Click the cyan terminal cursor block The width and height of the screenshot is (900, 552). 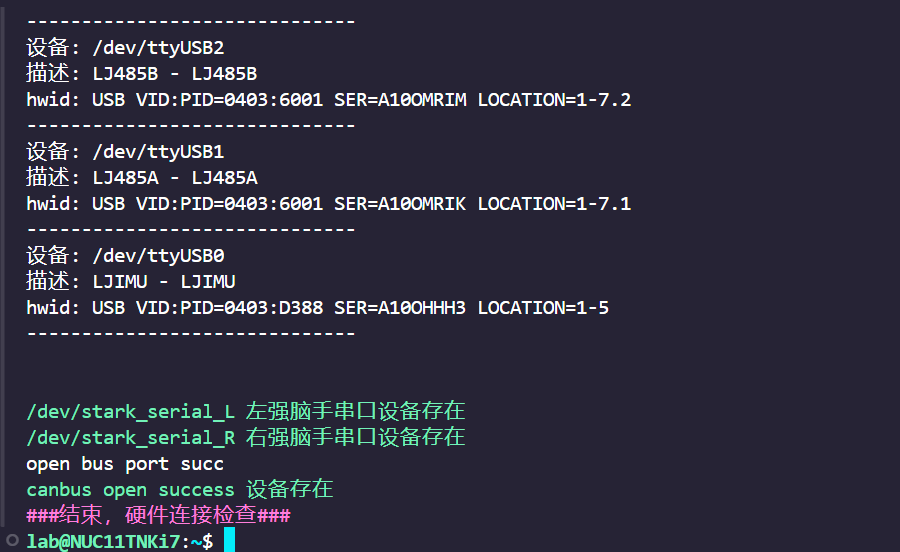tap(229, 540)
